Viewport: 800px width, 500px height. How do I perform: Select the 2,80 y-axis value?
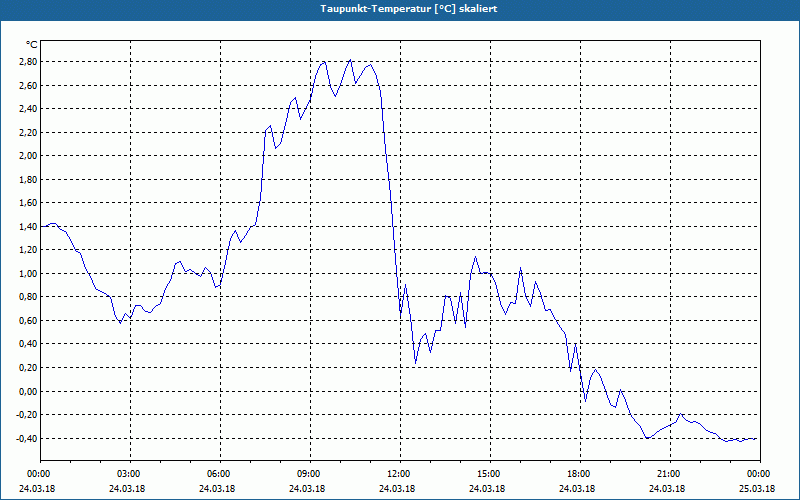tap(28, 62)
